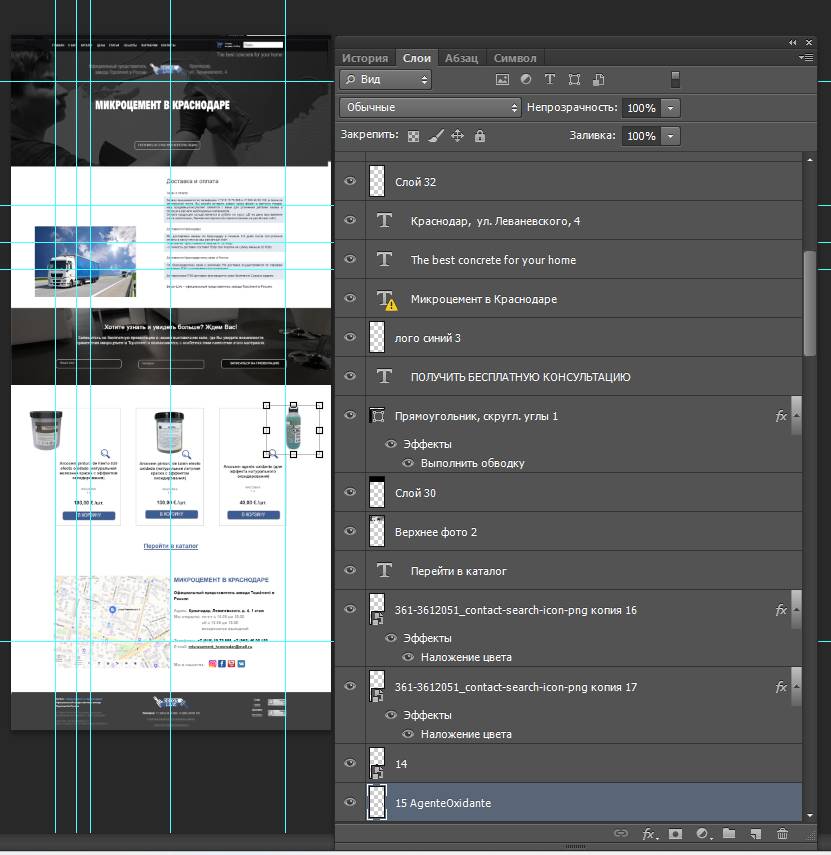
Task: Open the blend mode dropdown 'Обычные'
Action: [430, 107]
